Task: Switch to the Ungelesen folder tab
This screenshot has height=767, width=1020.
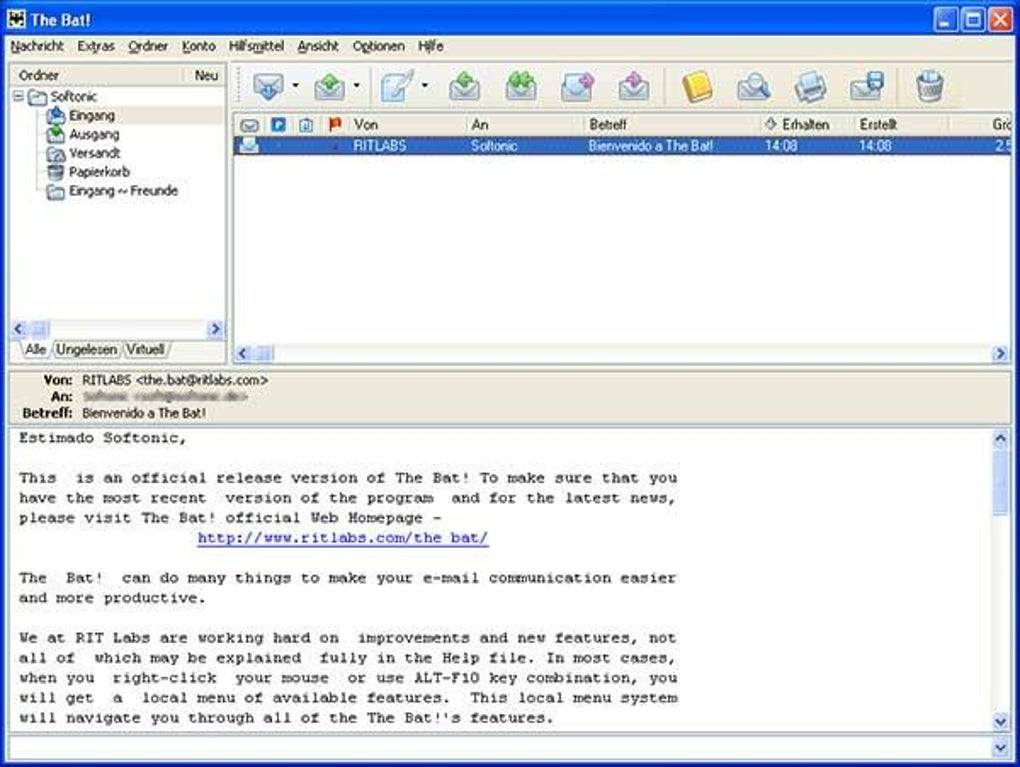Action: click(86, 349)
